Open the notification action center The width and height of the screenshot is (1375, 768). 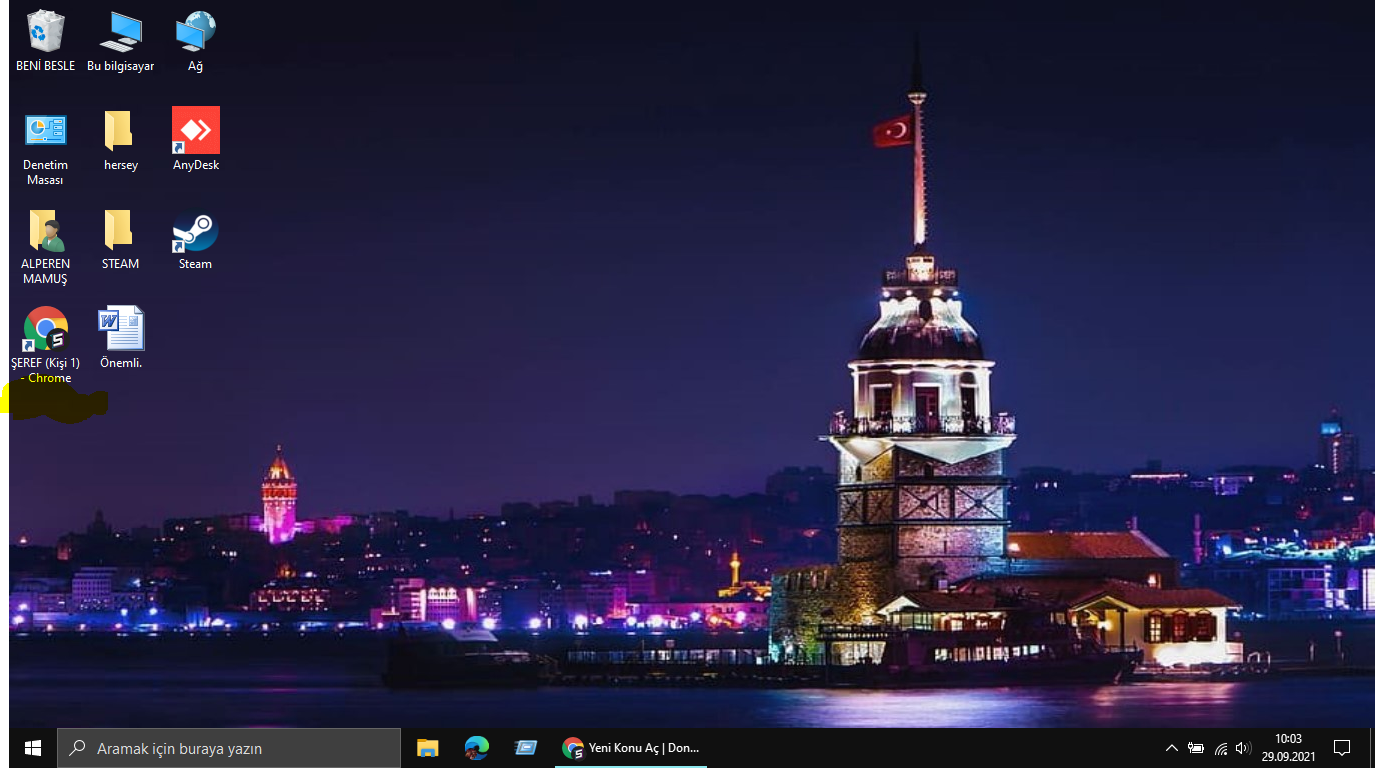click(1342, 748)
